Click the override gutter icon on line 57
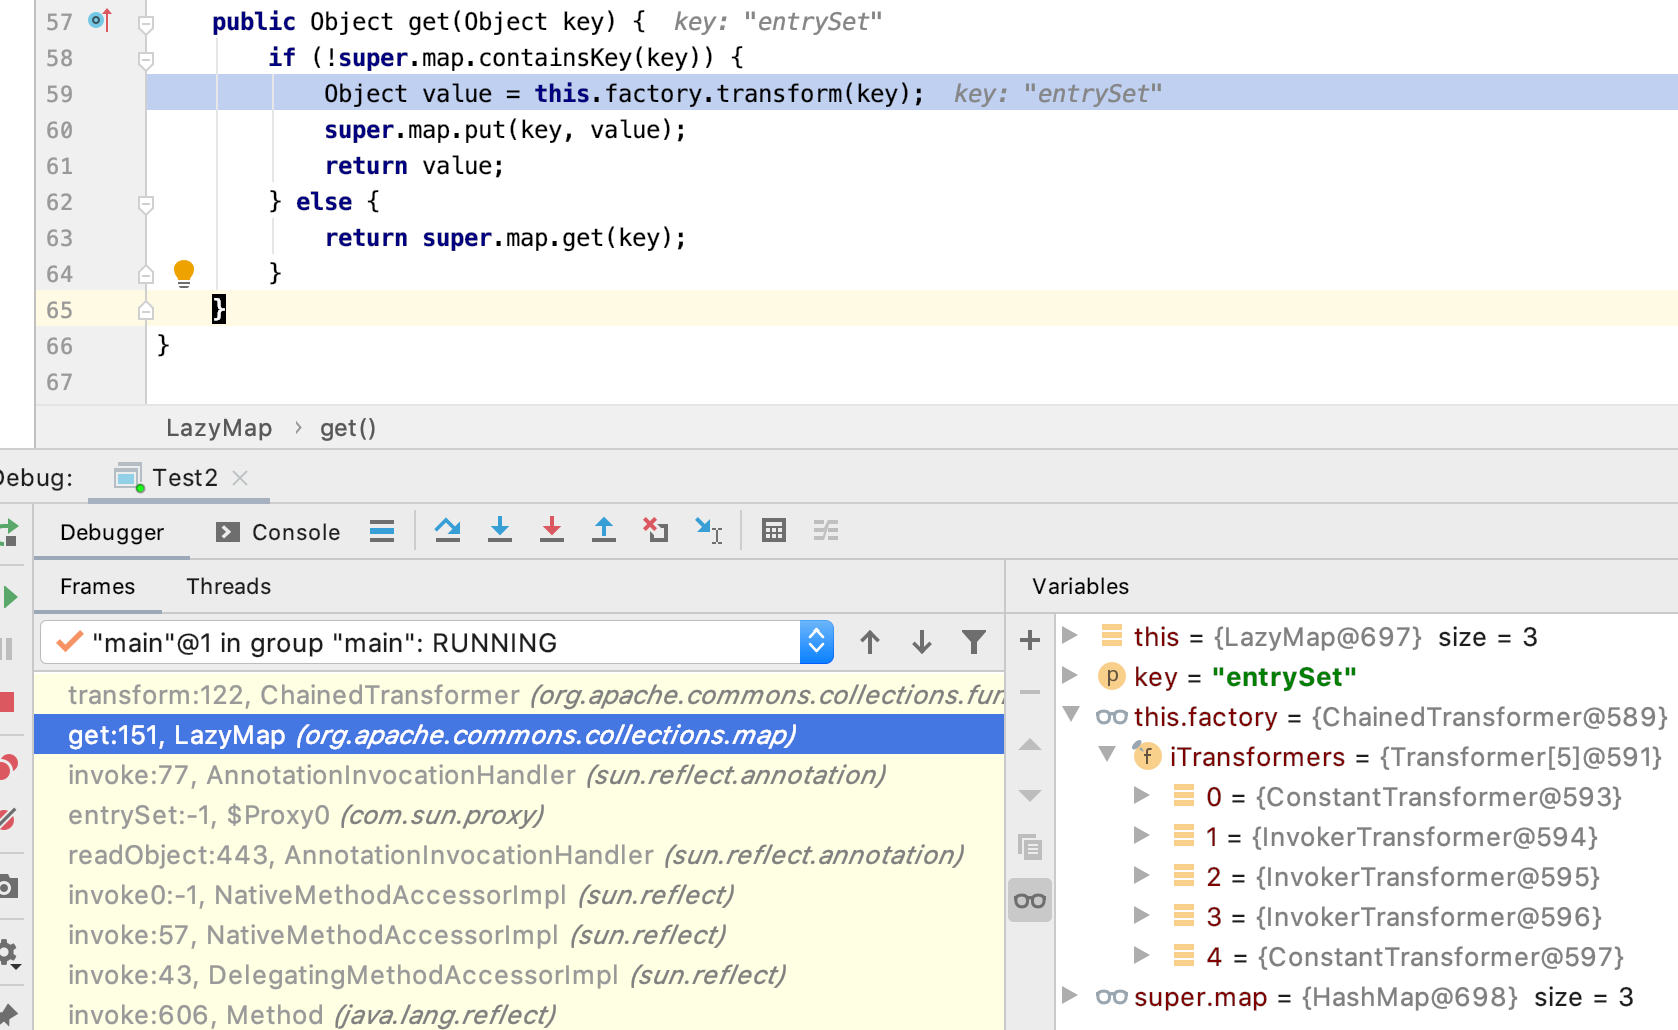Screen dimensions: 1678x1030 [100, 20]
